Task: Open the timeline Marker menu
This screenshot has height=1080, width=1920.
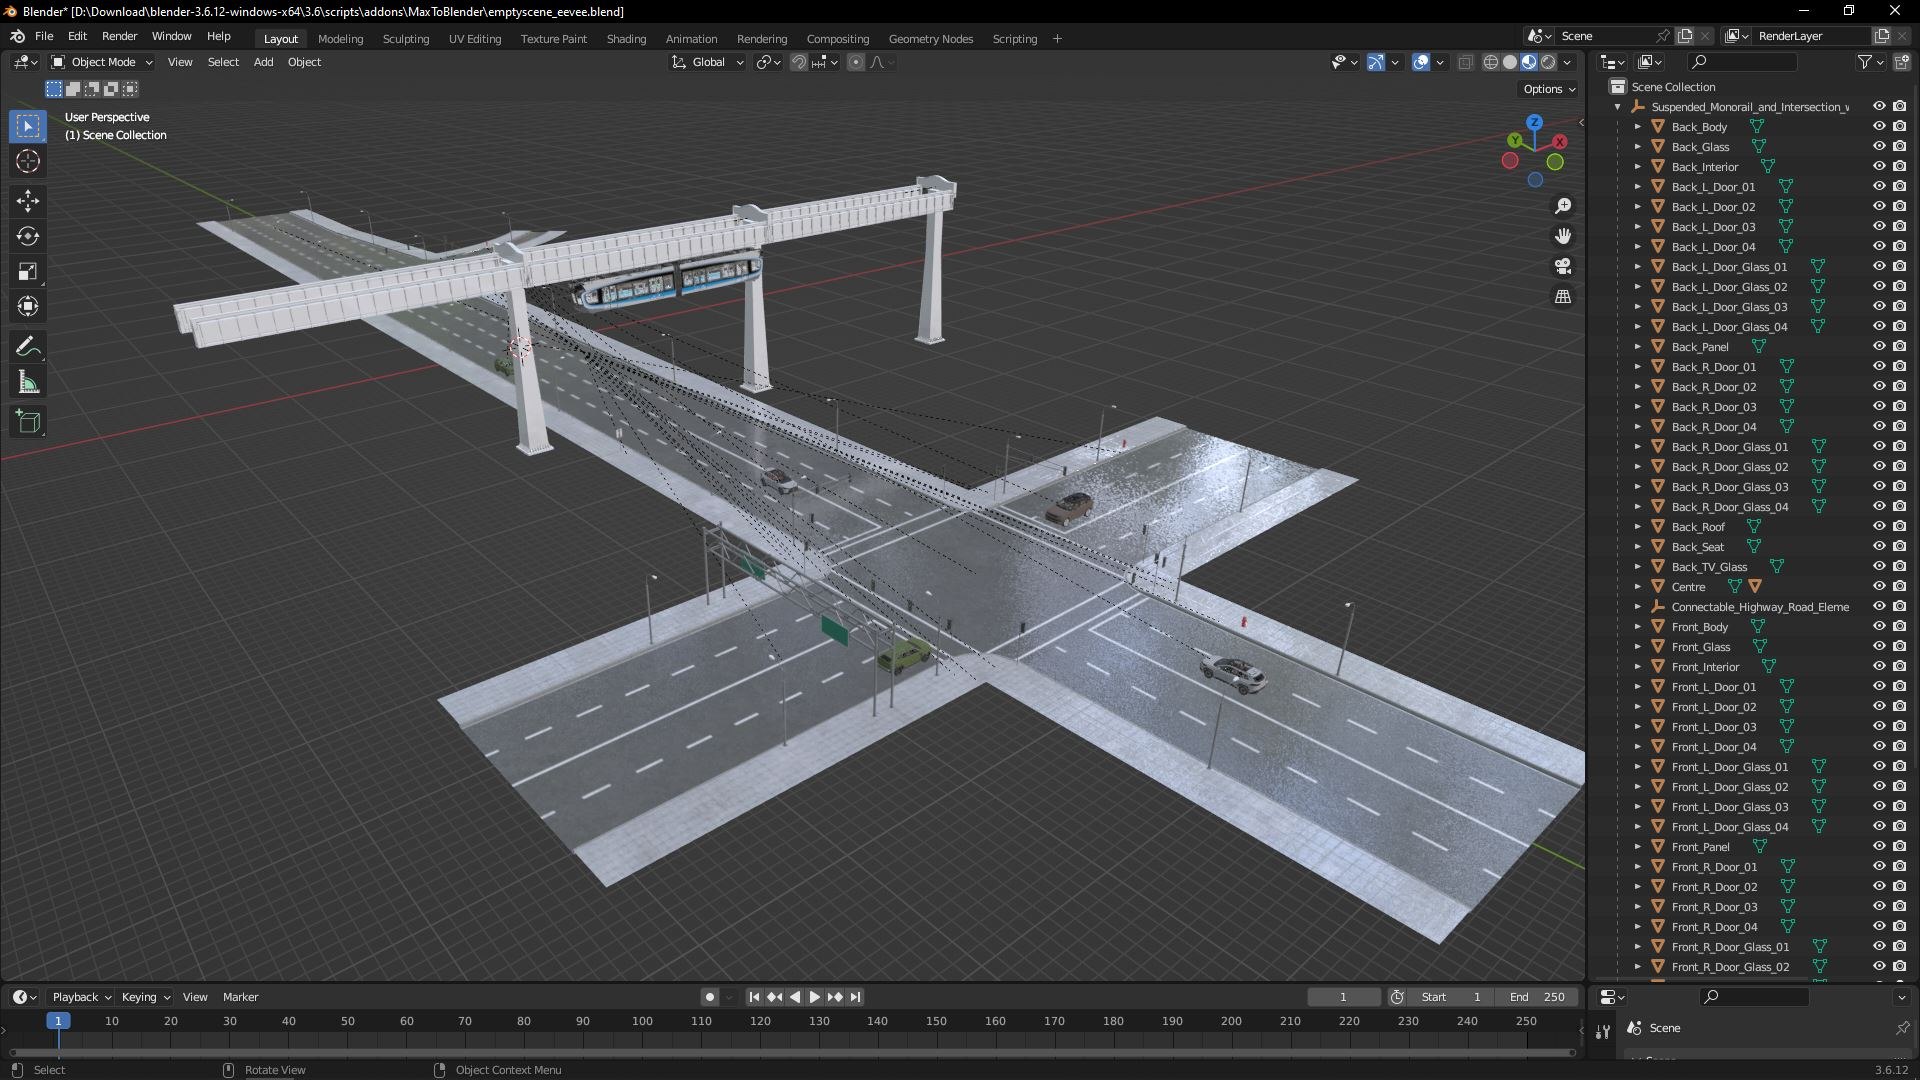Action: pos(240,997)
